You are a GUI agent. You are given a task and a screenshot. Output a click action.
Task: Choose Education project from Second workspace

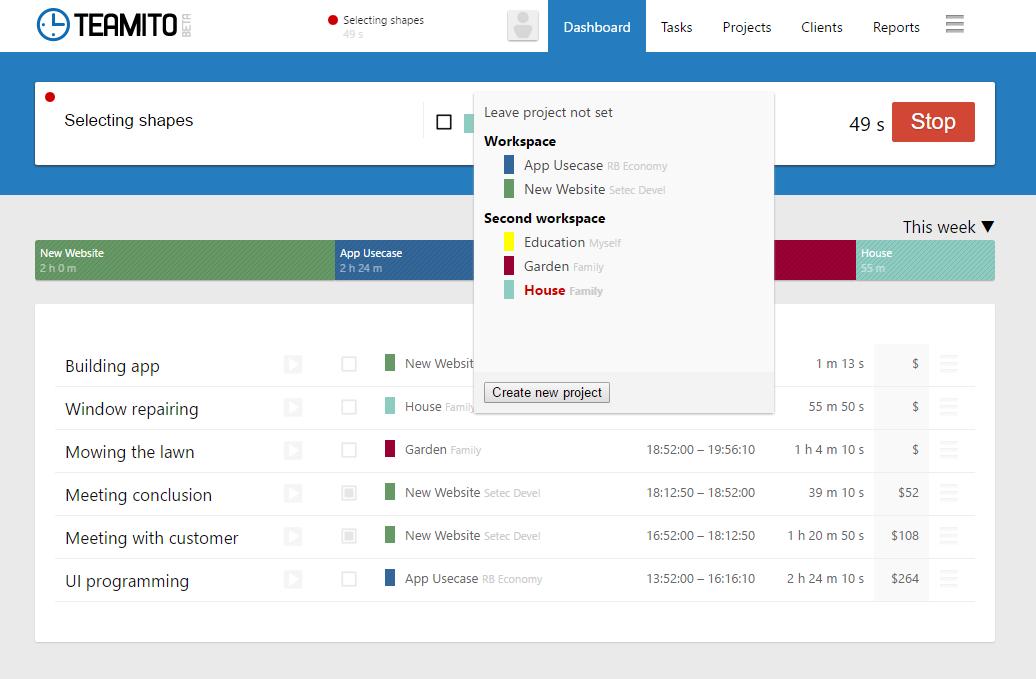554,242
